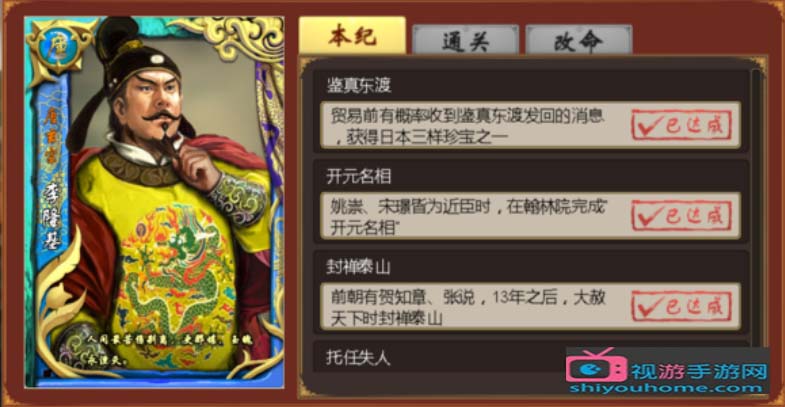This screenshot has width=785, height=407.
Task: Switch to the 通关 tab
Action: click(x=466, y=40)
